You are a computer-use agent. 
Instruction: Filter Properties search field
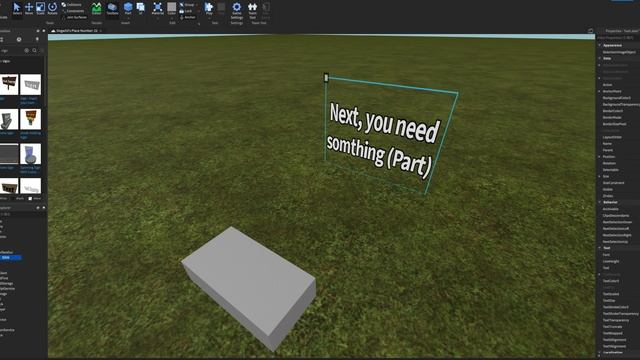pyautogui.click(x=619, y=38)
